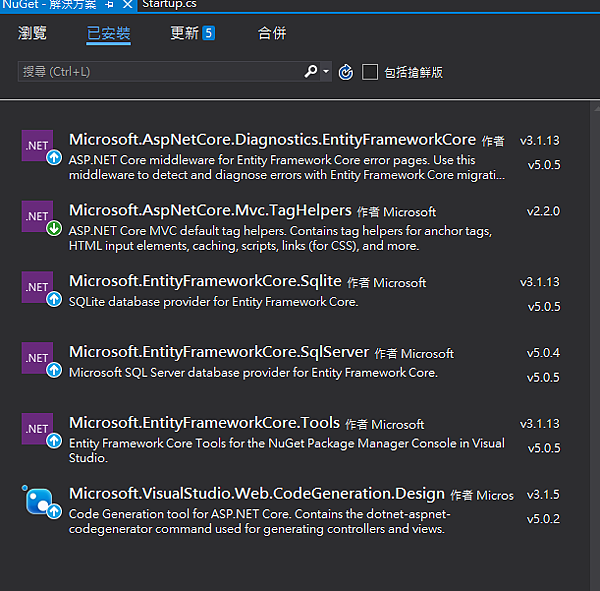Open the search box dropdown arrow
The width and height of the screenshot is (600, 591).
click(326, 72)
